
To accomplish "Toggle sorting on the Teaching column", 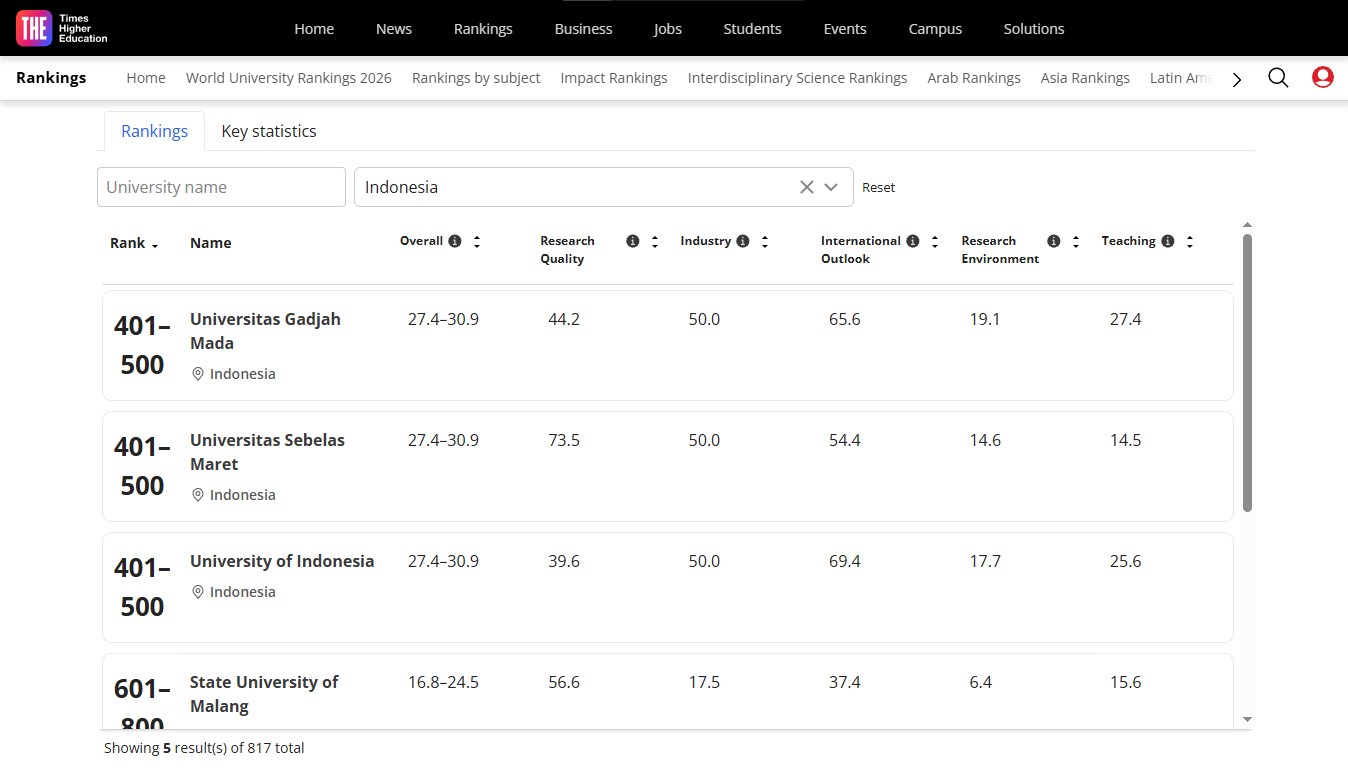I will coord(1190,242).
